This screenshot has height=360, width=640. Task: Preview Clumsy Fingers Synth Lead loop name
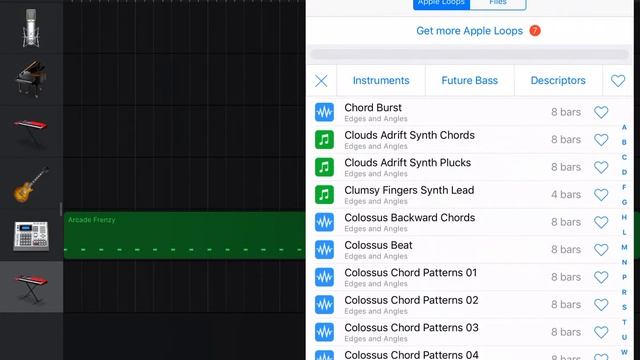point(409,190)
